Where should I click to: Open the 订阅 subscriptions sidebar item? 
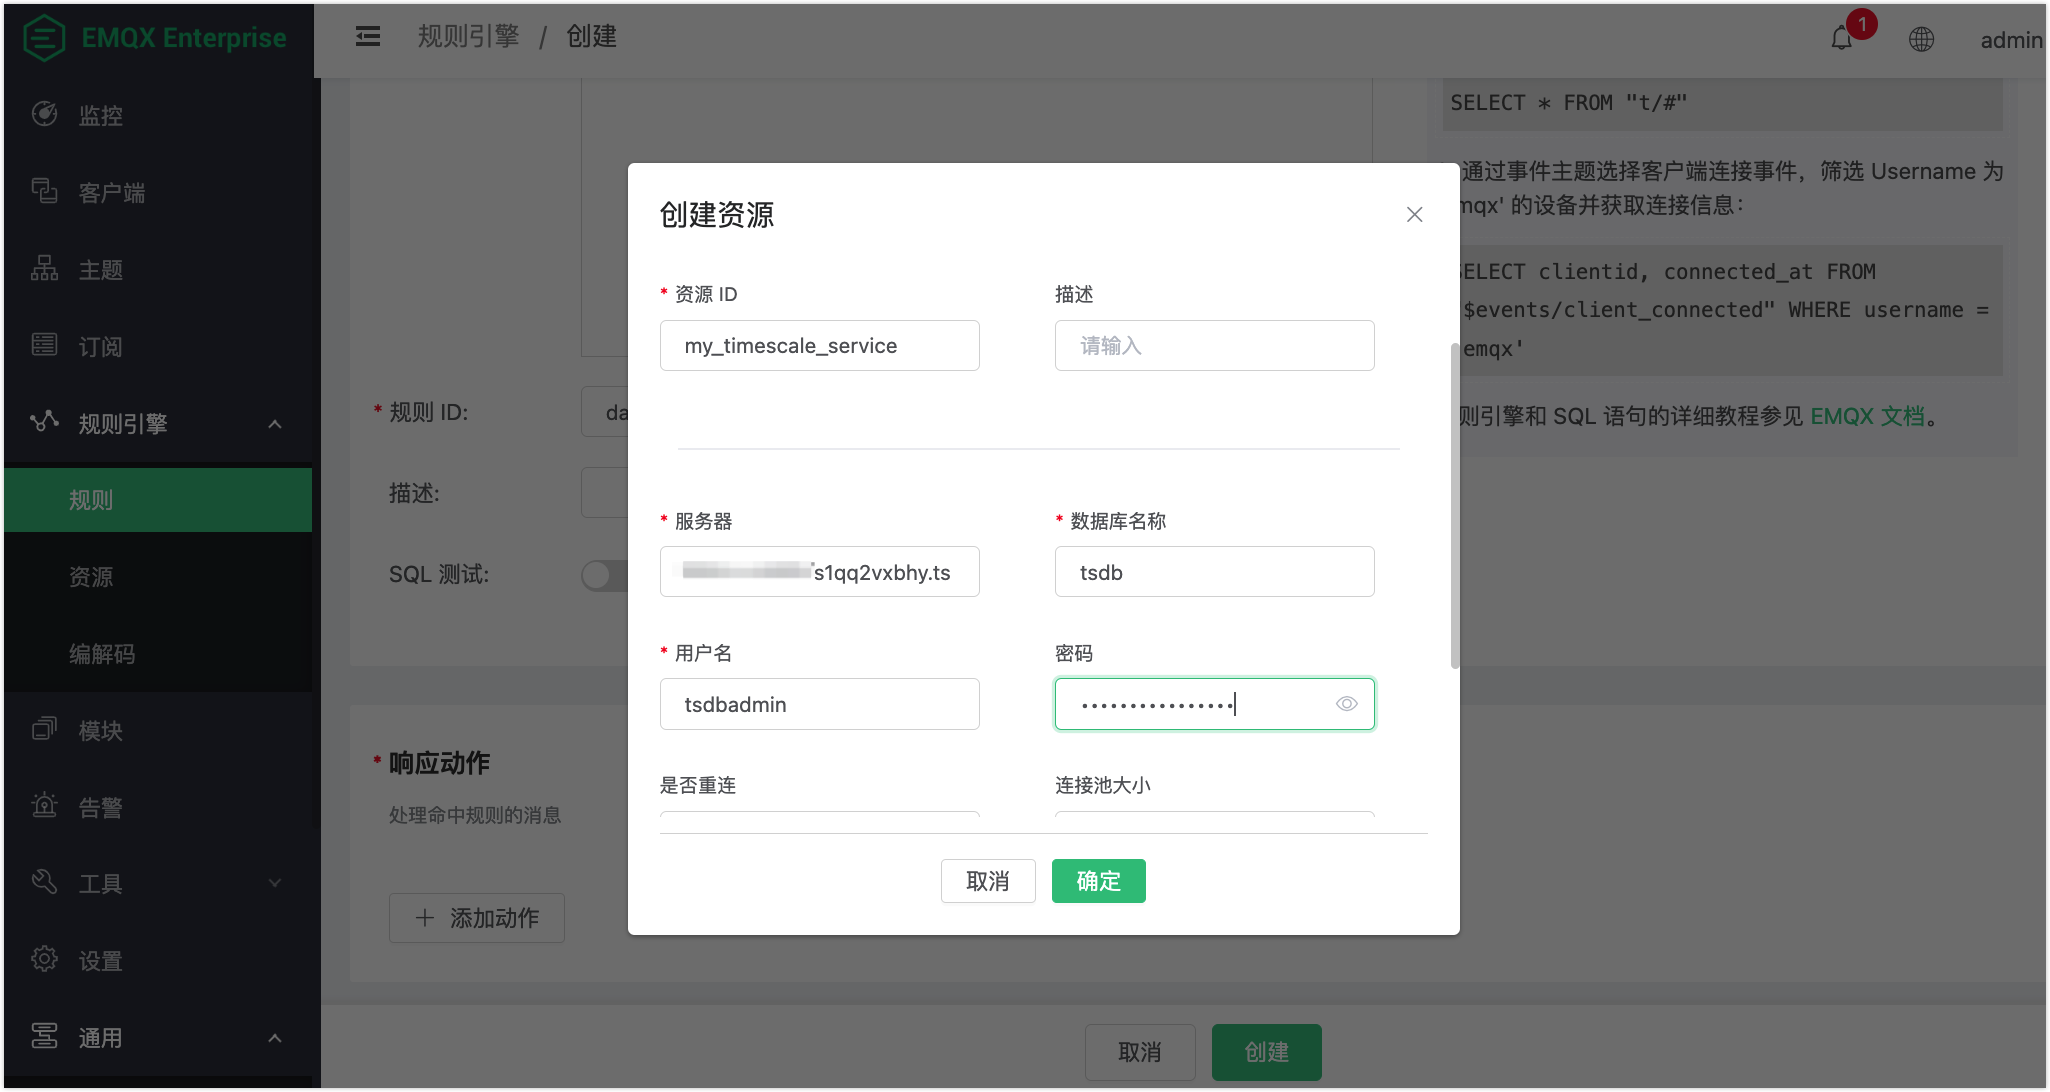click(100, 346)
